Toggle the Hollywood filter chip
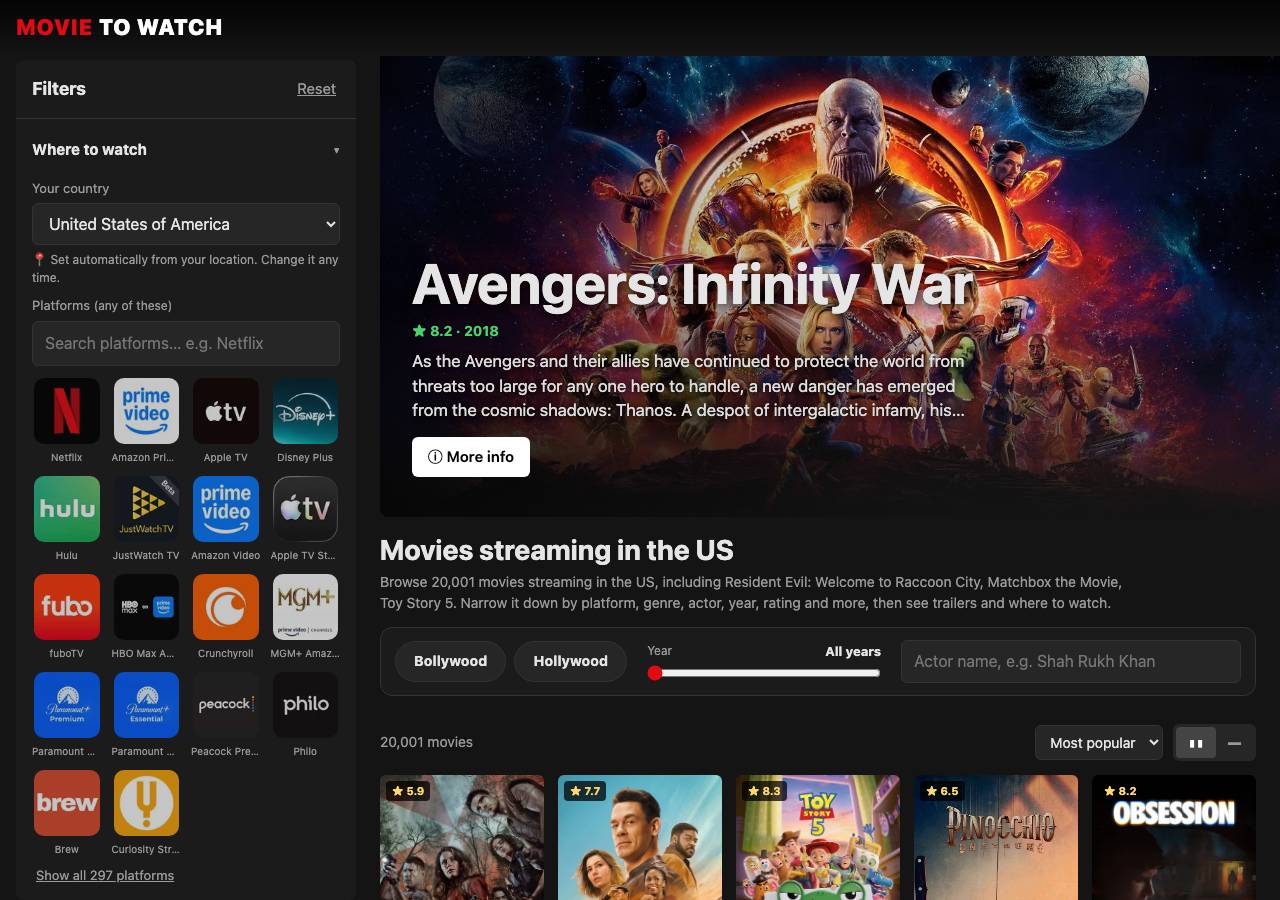The image size is (1280, 900). coord(570,661)
